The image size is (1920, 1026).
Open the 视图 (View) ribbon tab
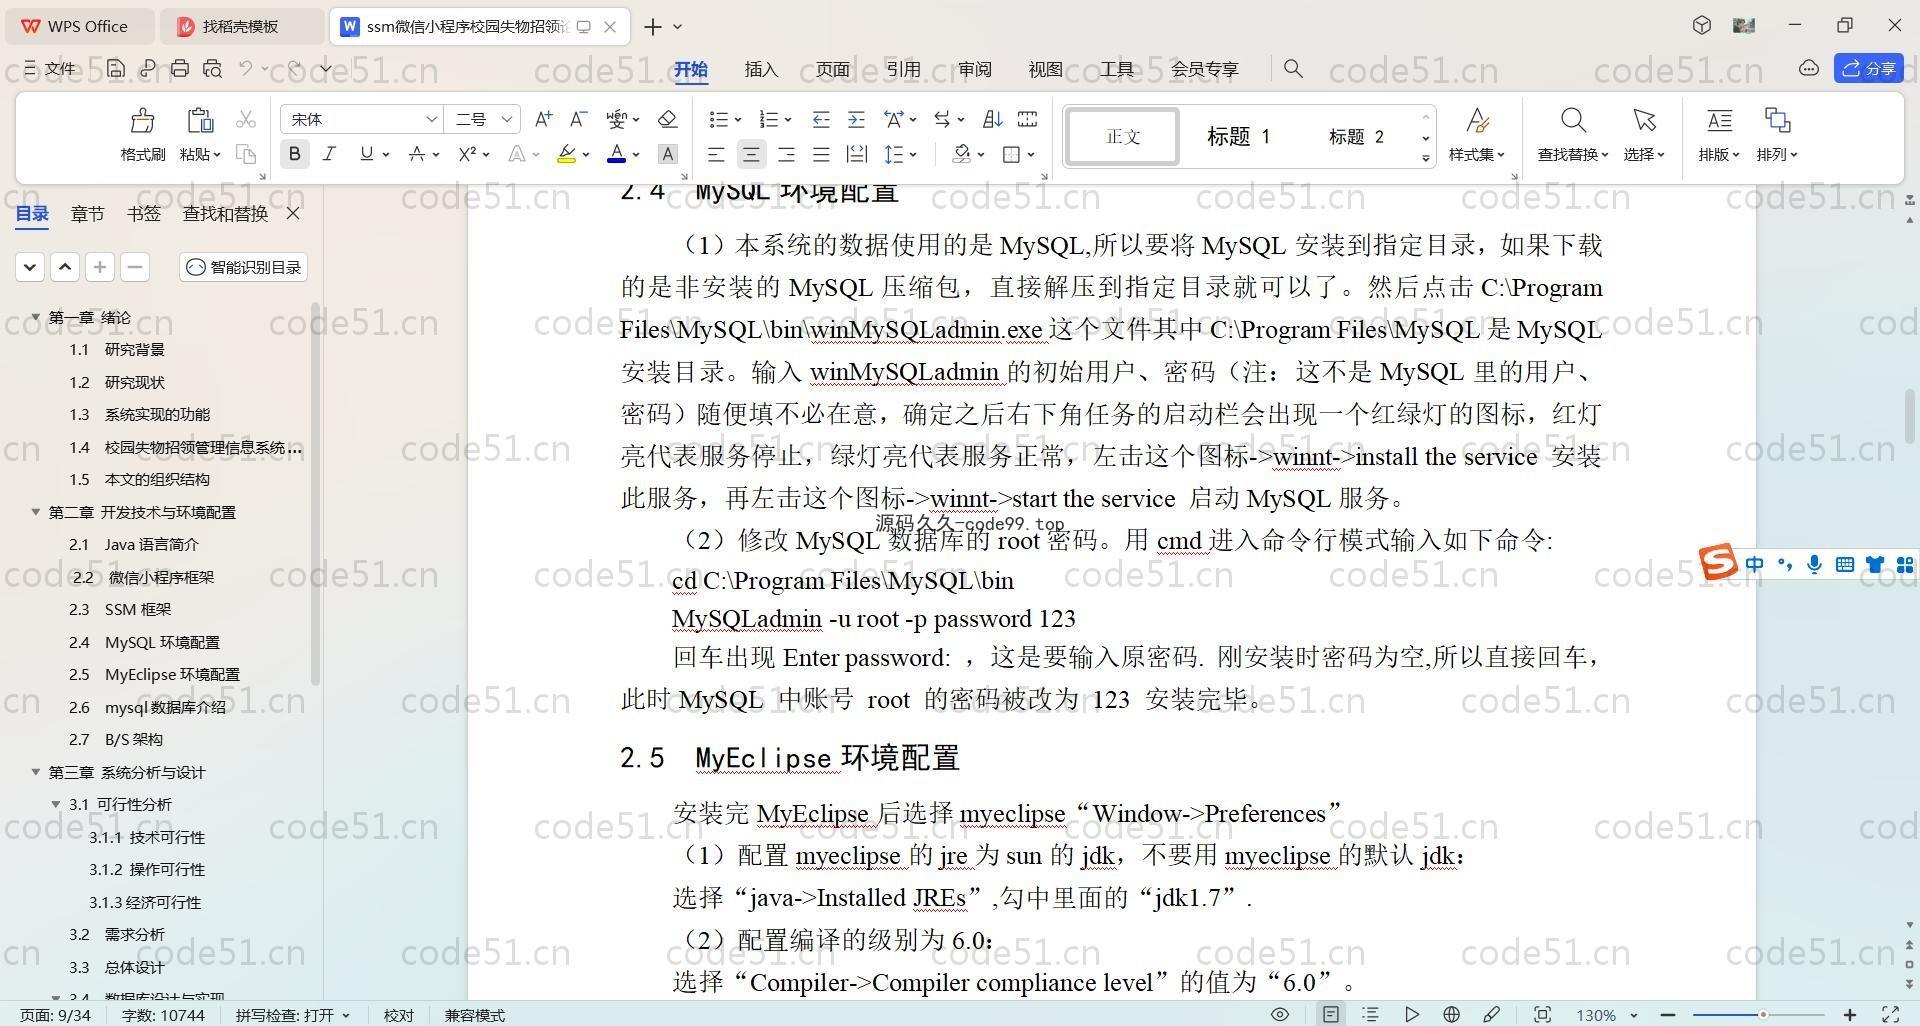1045,69
